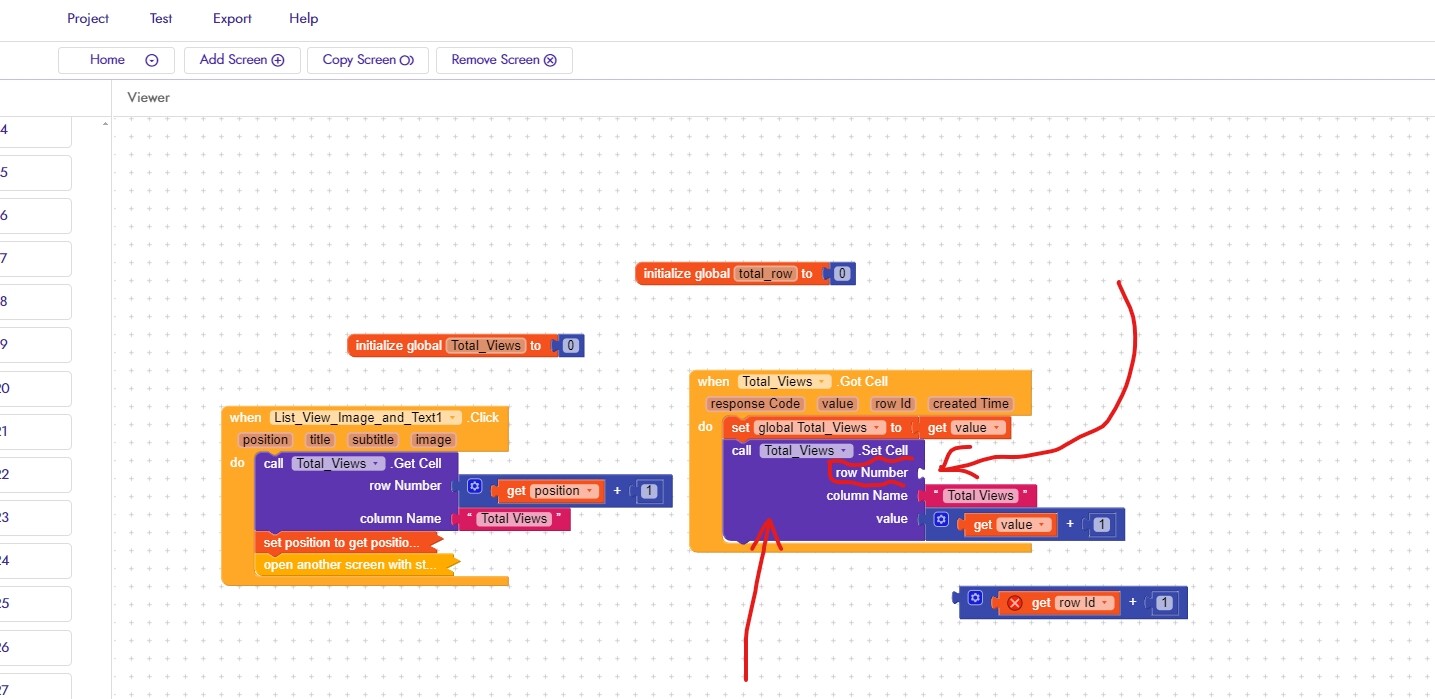The image size is (1435, 699).
Task: Open List_View_Image_and_Text1 component dropdown
Action: pyautogui.click(x=366, y=417)
